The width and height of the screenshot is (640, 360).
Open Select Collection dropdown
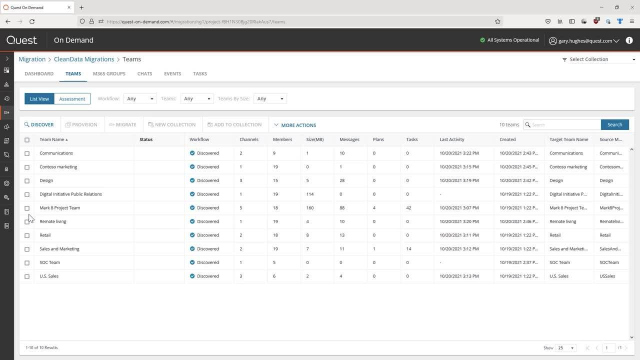click(x=598, y=59)
